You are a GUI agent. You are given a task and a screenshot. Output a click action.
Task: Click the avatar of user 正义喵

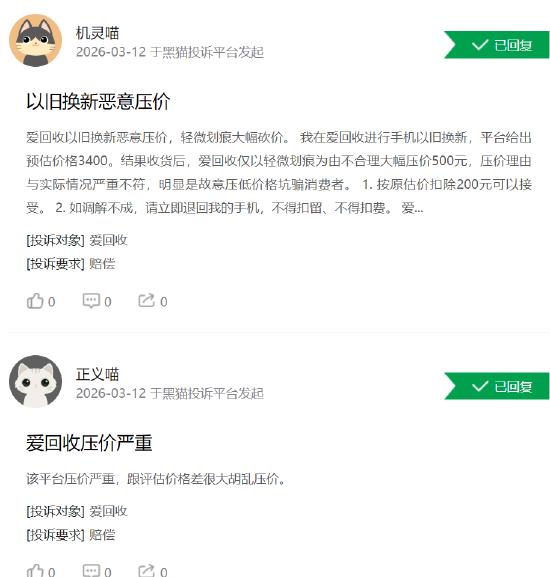[x=35, y=381]
